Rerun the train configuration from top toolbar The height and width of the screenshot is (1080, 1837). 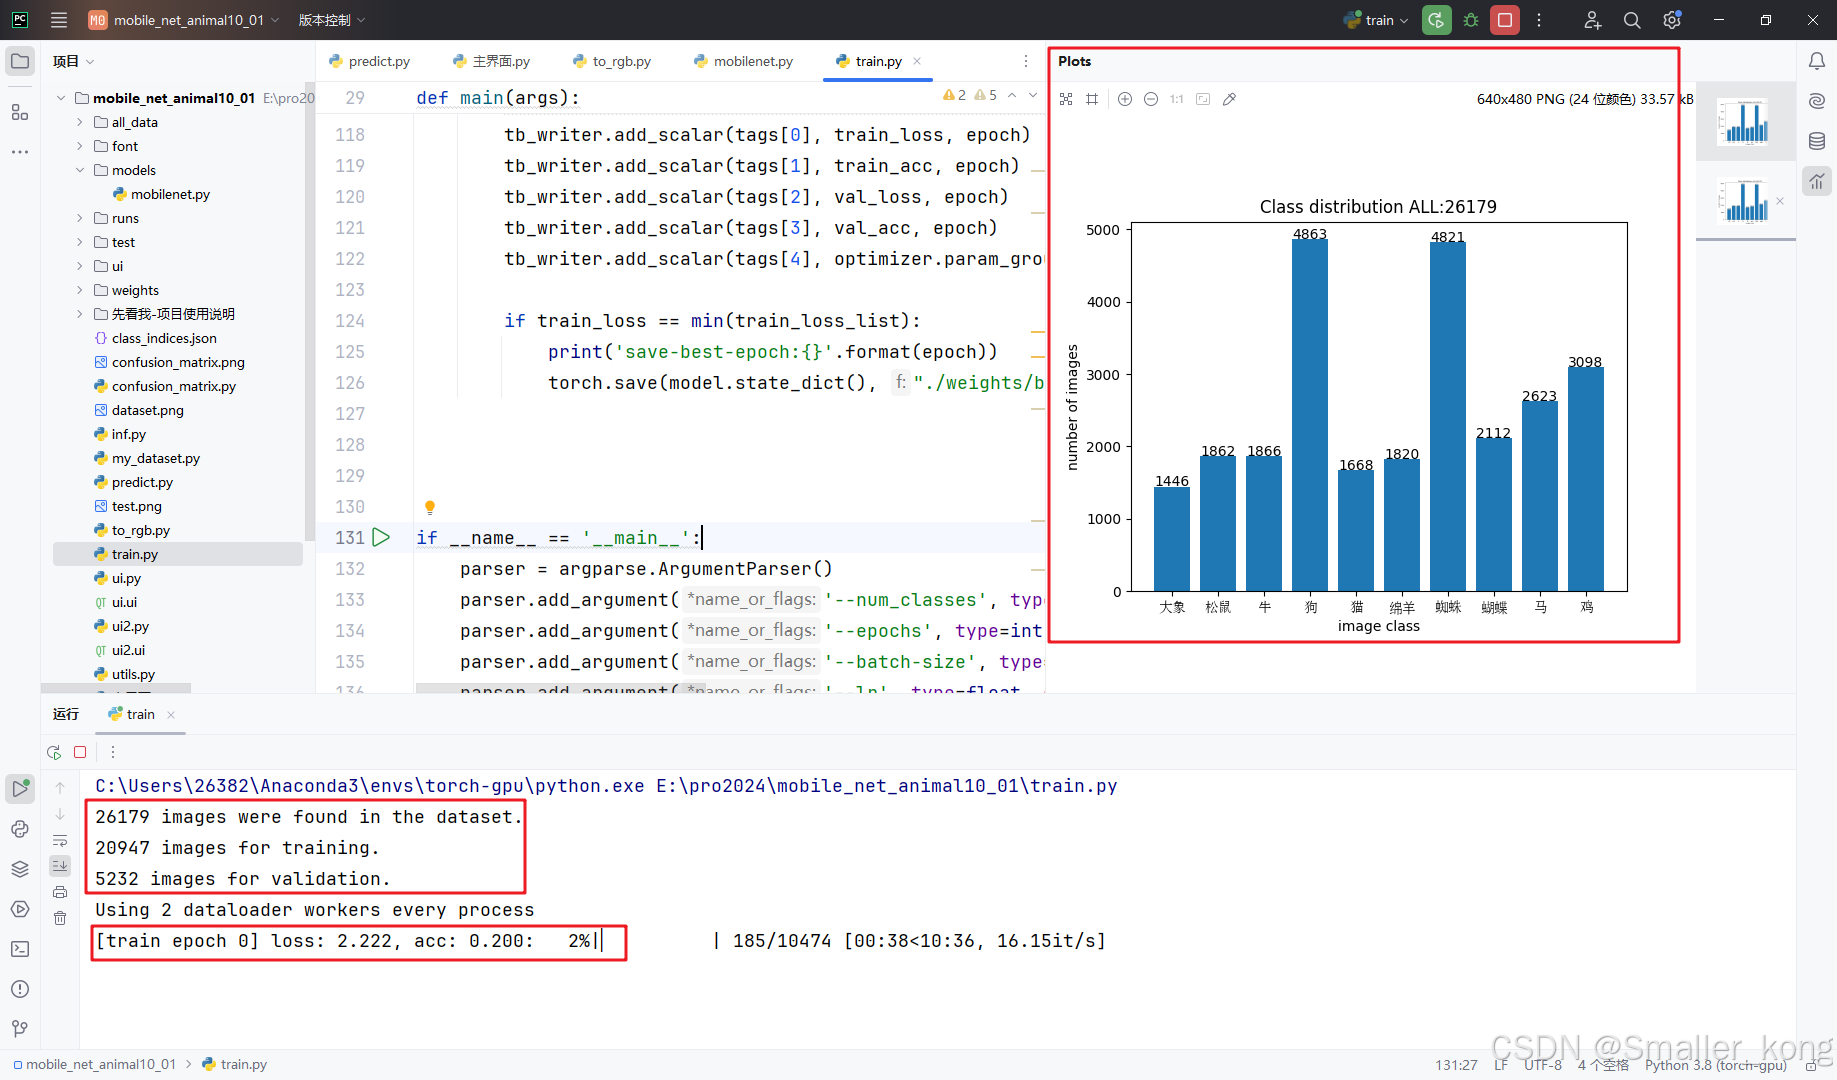[x=1436, y=20]
